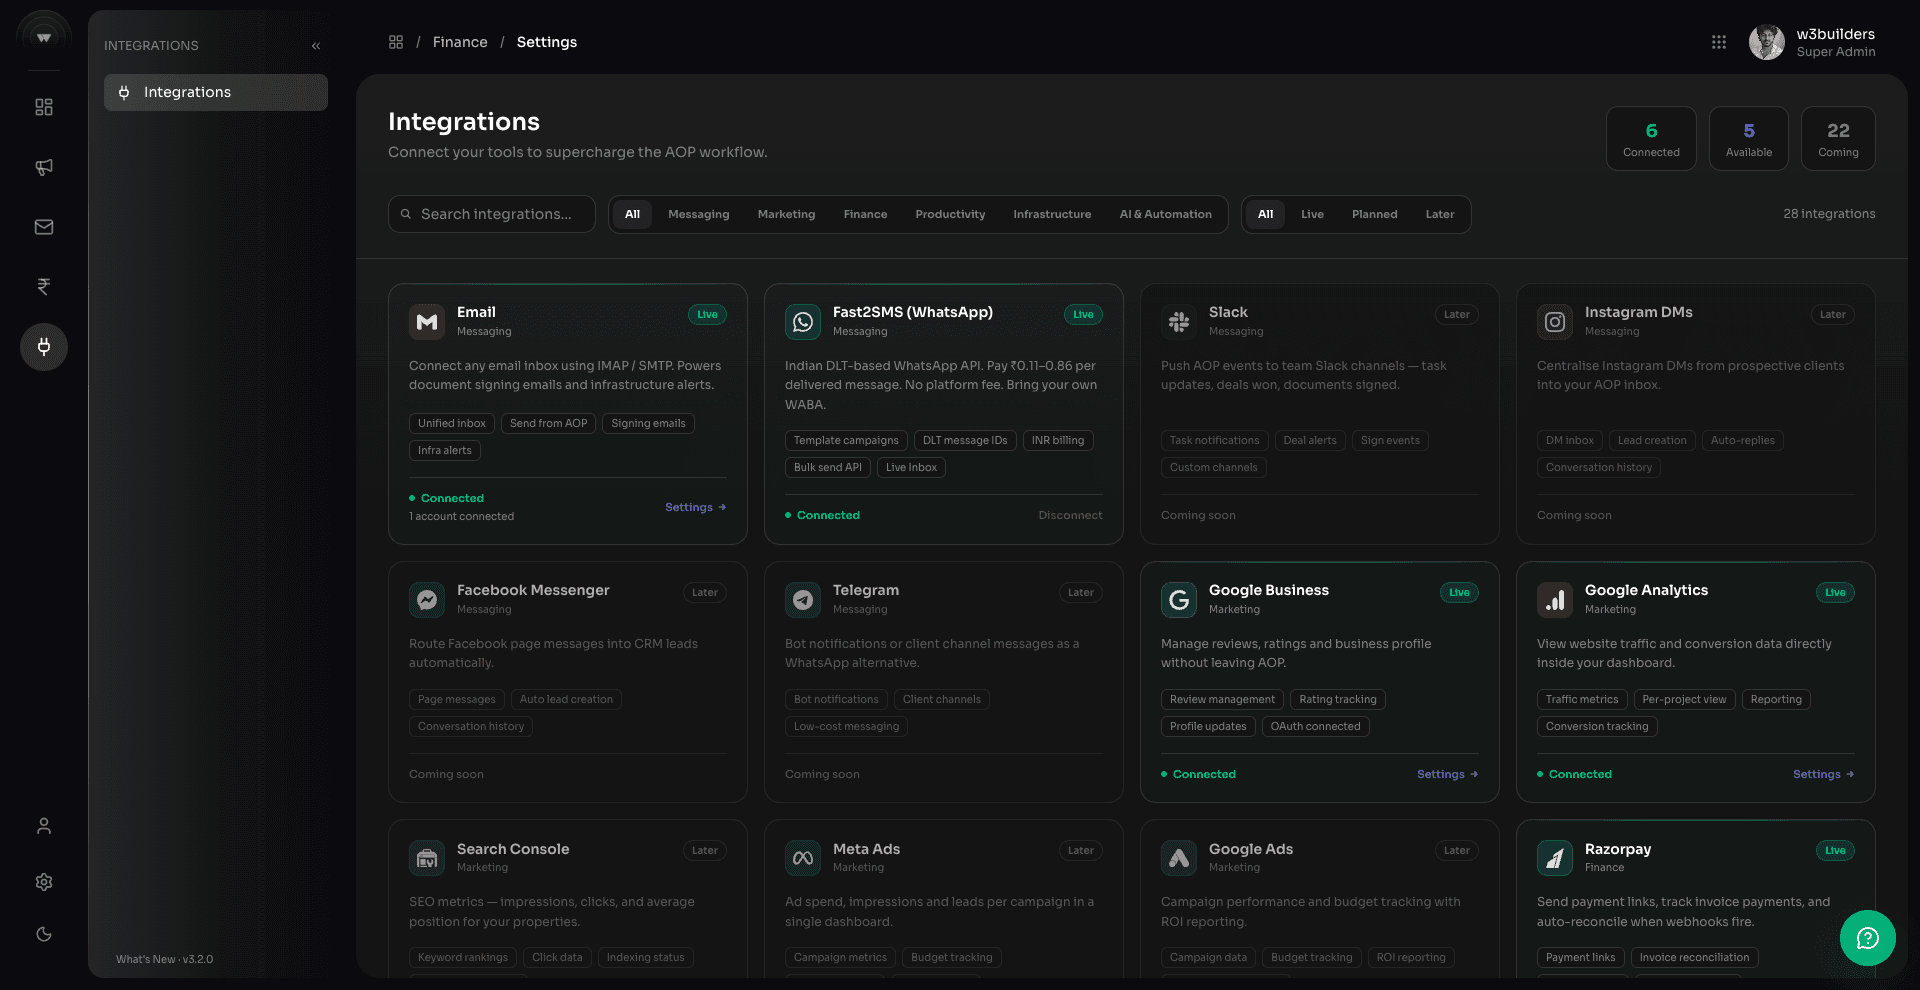Image resolution: width=1920 pixels, height=990 pixels.
Task: Select the All category filter
Action: [632, 214]
